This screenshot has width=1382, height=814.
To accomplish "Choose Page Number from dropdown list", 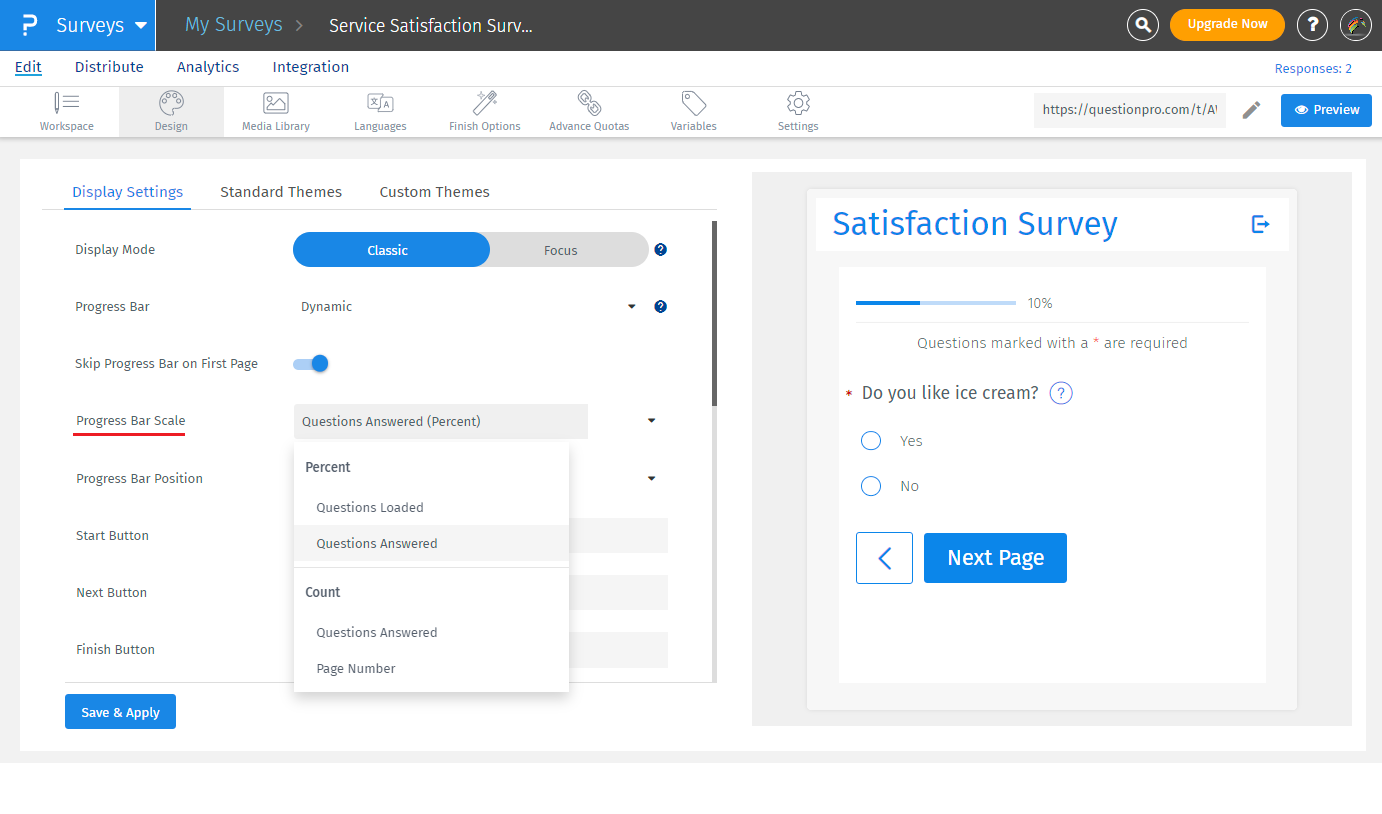I will pyautogui.click(x=356, y=669).
